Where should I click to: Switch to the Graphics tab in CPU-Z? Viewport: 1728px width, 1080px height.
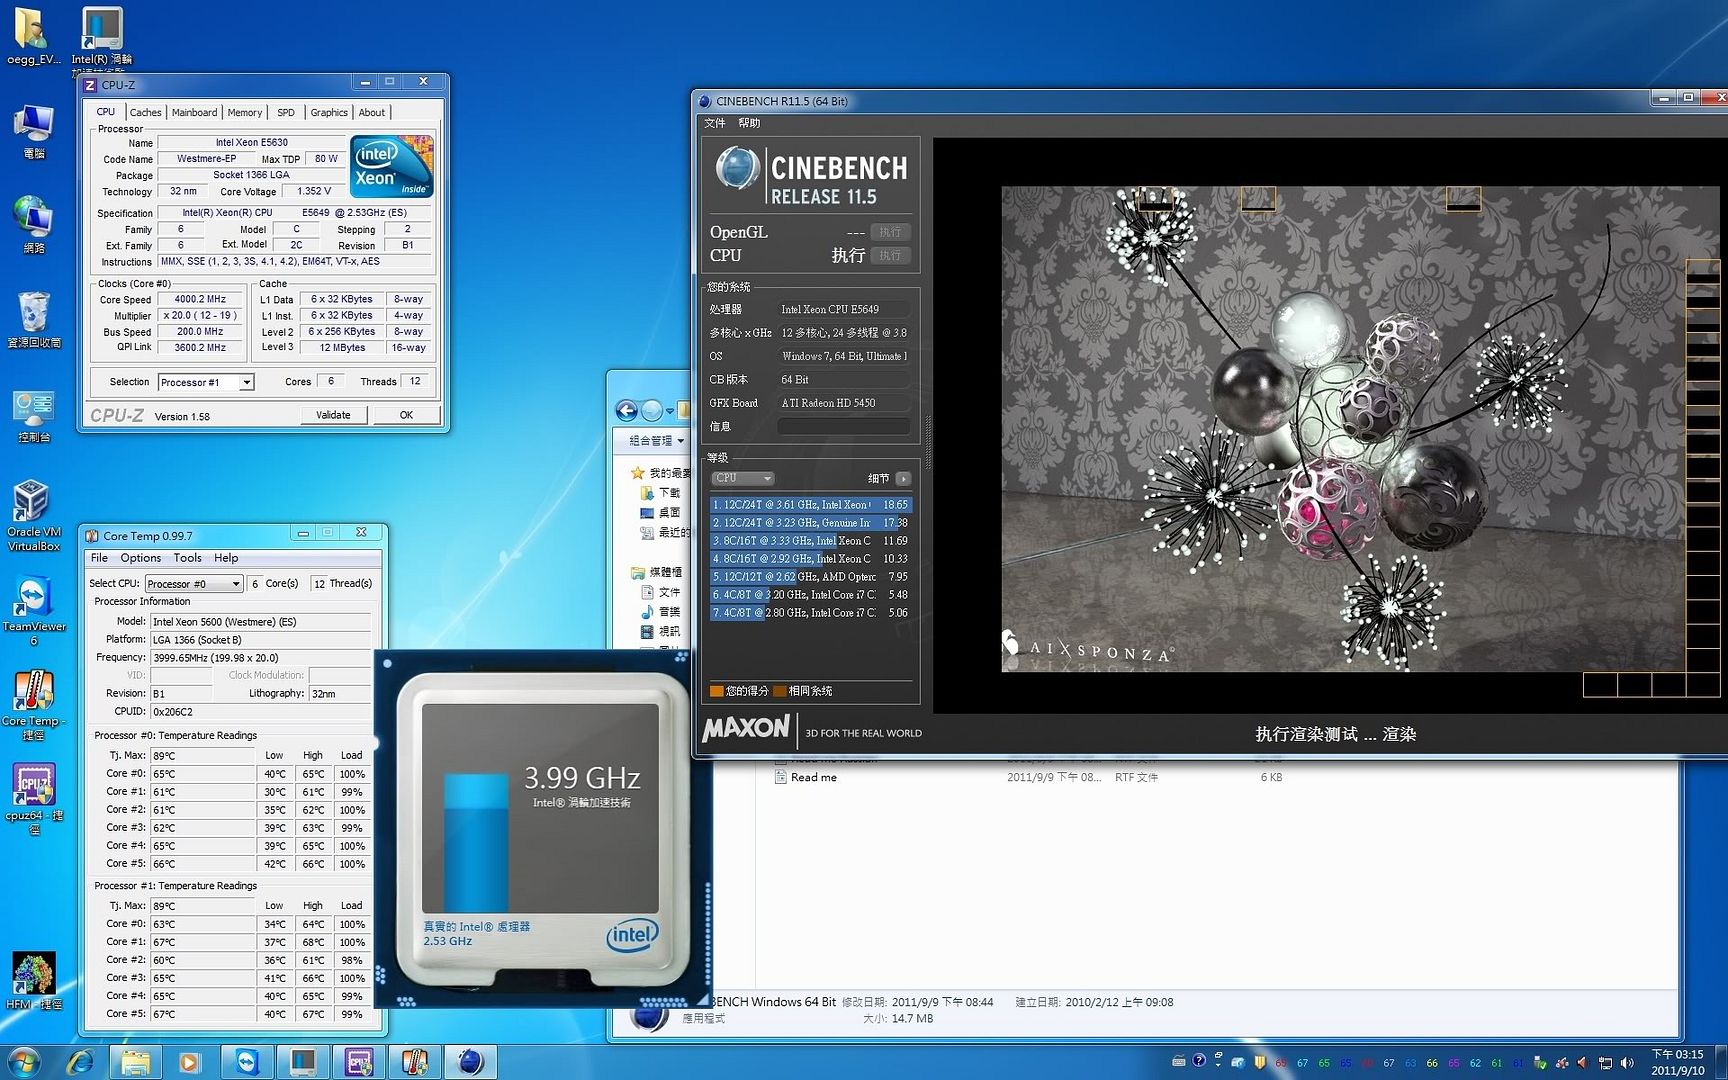[329, 113]
